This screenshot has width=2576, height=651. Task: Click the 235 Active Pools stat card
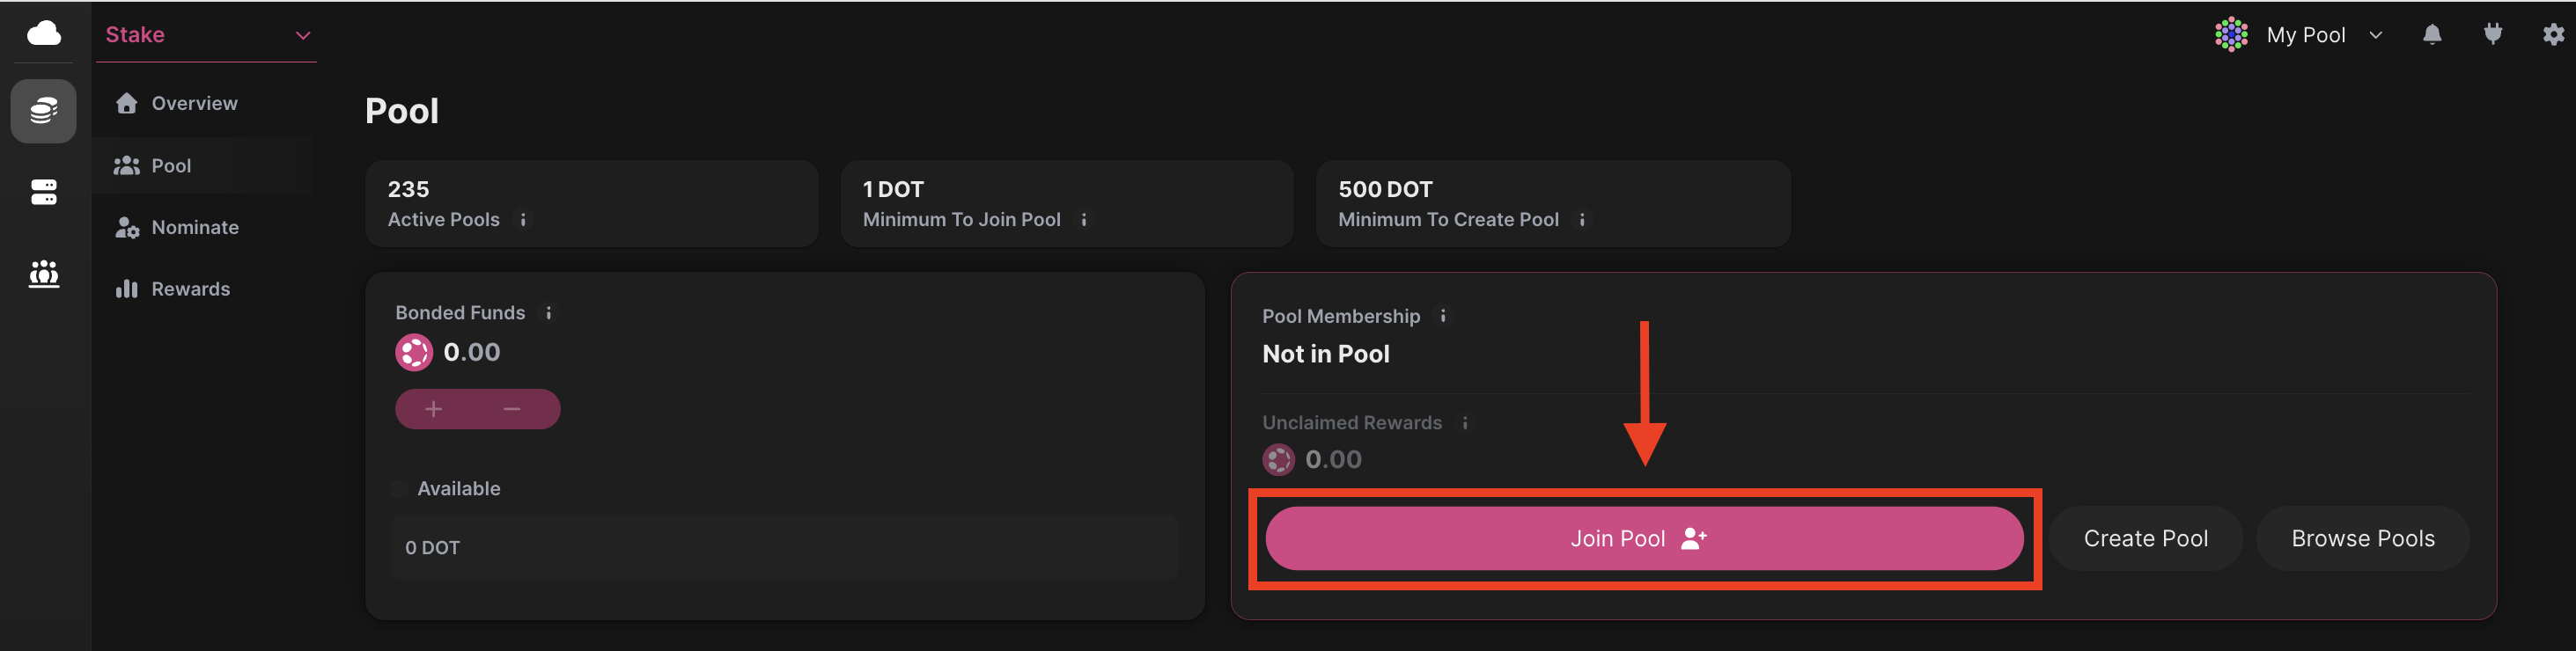pyautogui.click(x=592, y=203)
